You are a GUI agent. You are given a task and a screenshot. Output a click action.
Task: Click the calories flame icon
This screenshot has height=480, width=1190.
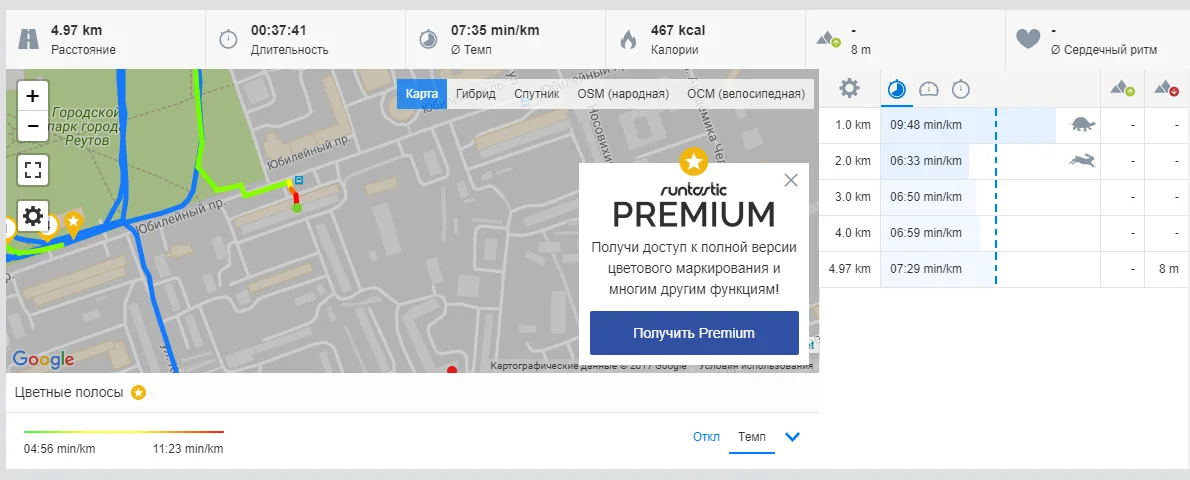628,39
